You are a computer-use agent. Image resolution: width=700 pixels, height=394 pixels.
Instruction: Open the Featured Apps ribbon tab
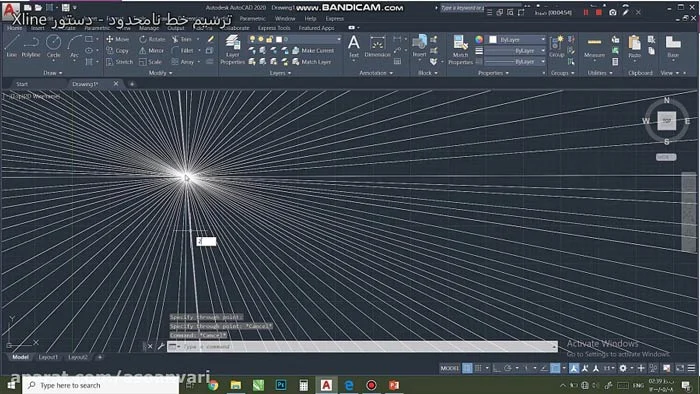(317, 28)
